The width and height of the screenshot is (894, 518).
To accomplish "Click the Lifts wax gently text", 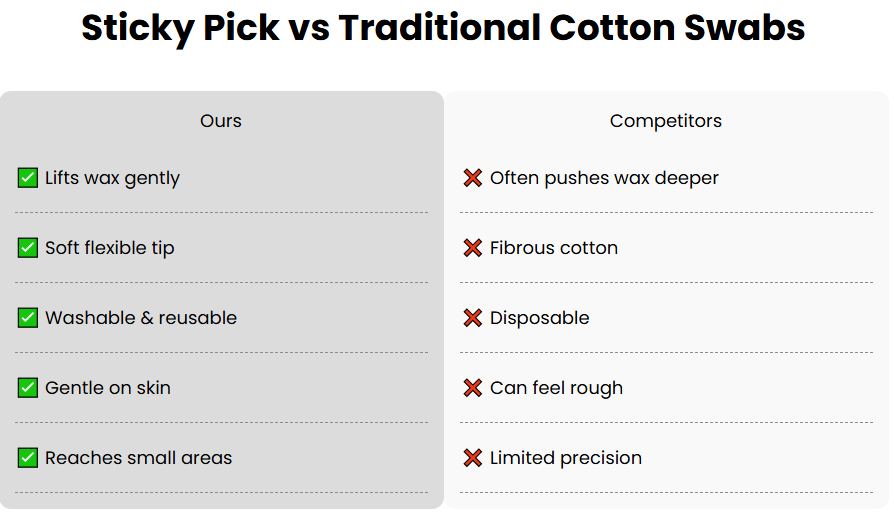I will tap(112, 178).
